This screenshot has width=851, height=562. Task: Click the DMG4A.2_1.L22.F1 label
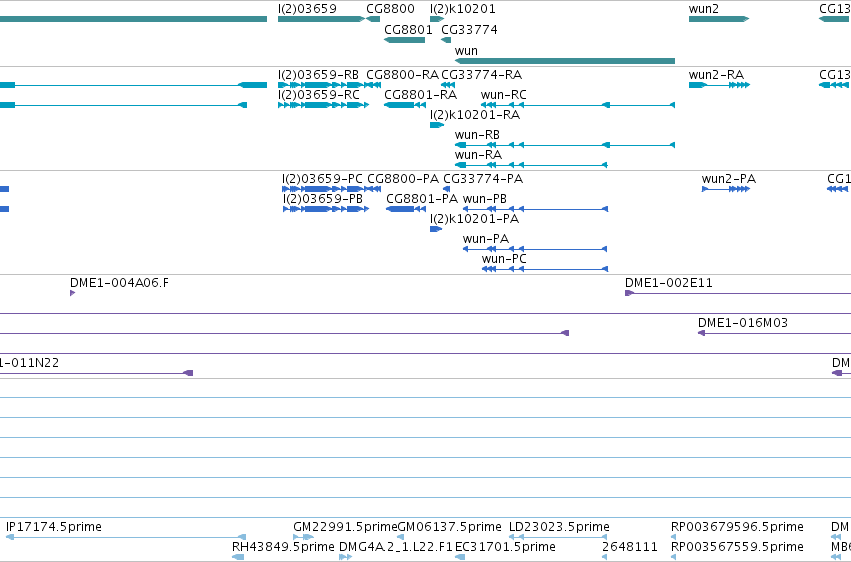[x=396, y=547]
